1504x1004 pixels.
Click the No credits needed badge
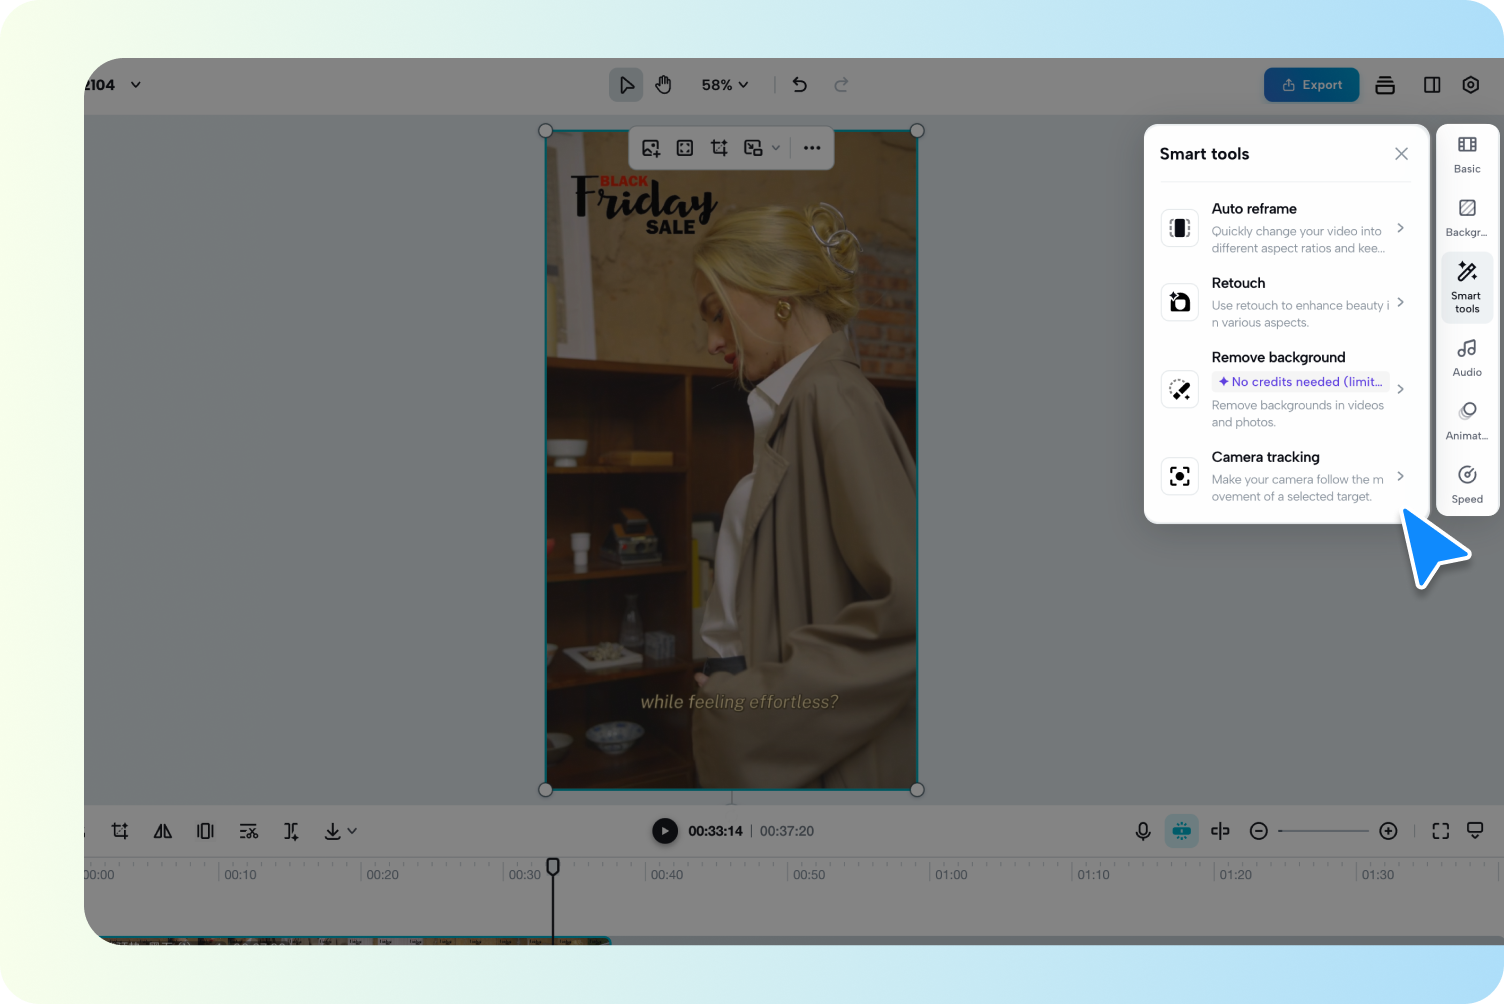tap(1301, 382)
